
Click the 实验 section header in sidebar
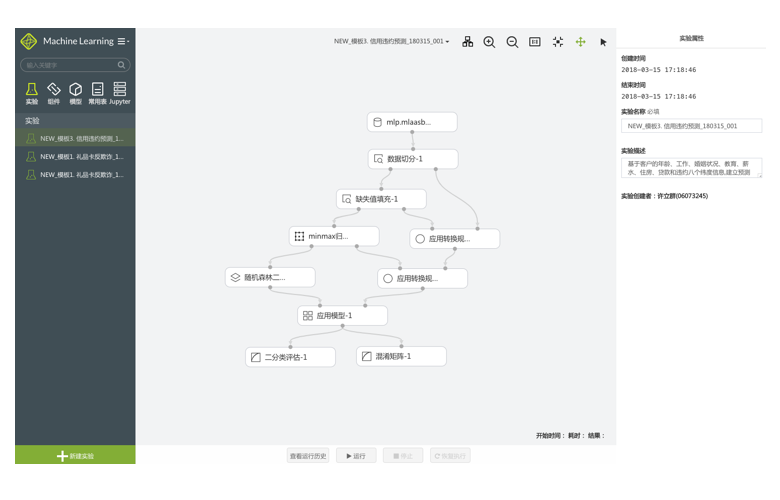tap(75, 120)
